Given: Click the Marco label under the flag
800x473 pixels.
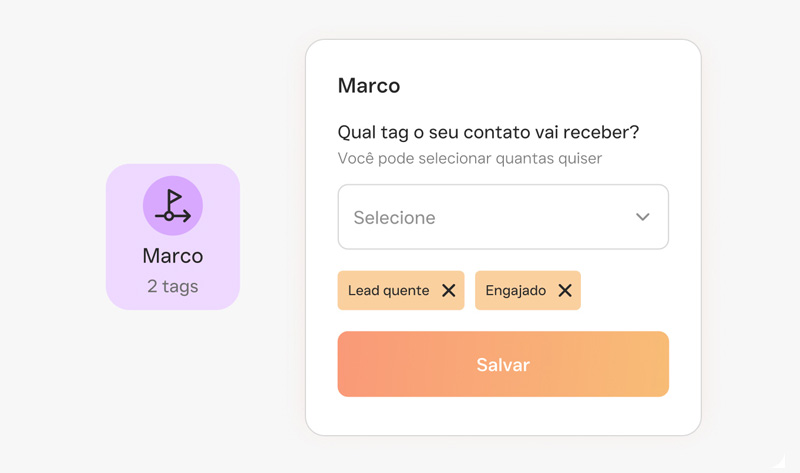Looking at the screenshot, I should [173, 256].
